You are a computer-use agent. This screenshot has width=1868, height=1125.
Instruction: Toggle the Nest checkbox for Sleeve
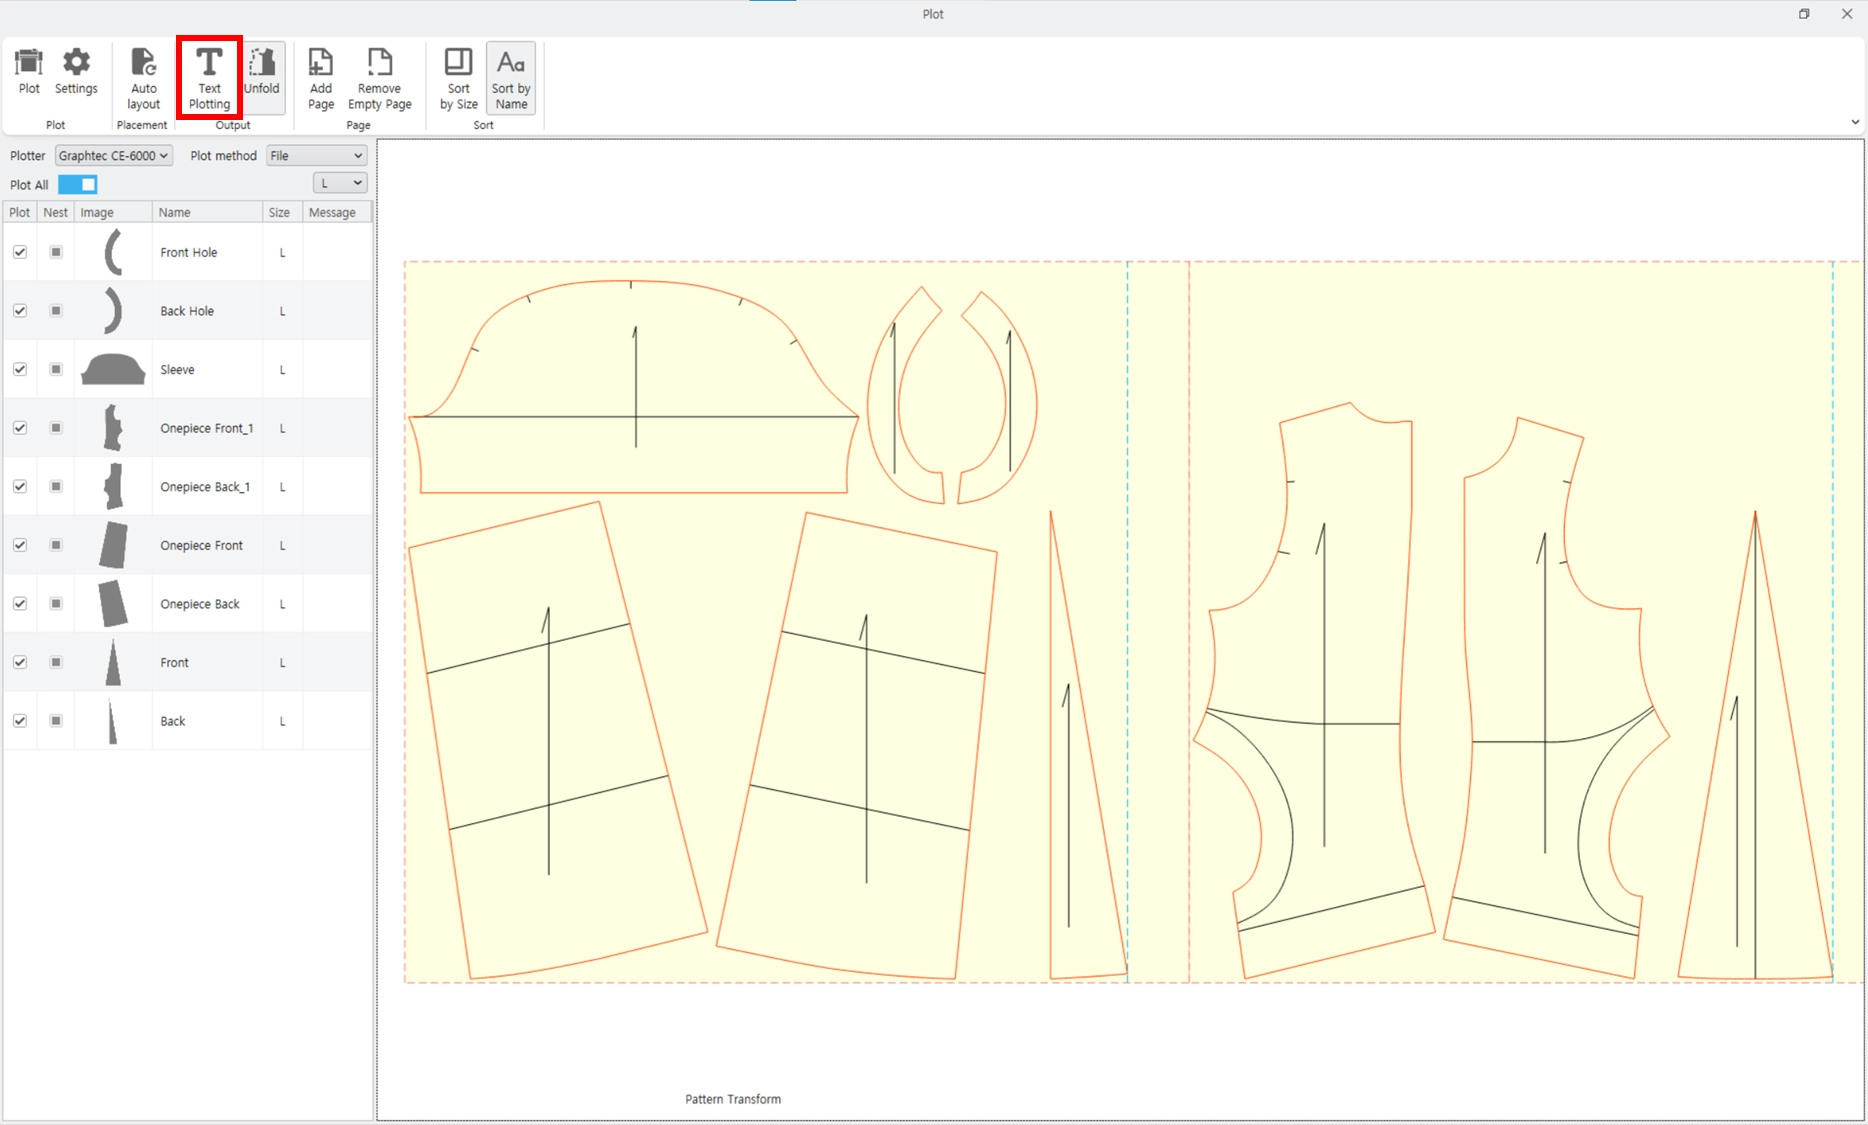56,369
